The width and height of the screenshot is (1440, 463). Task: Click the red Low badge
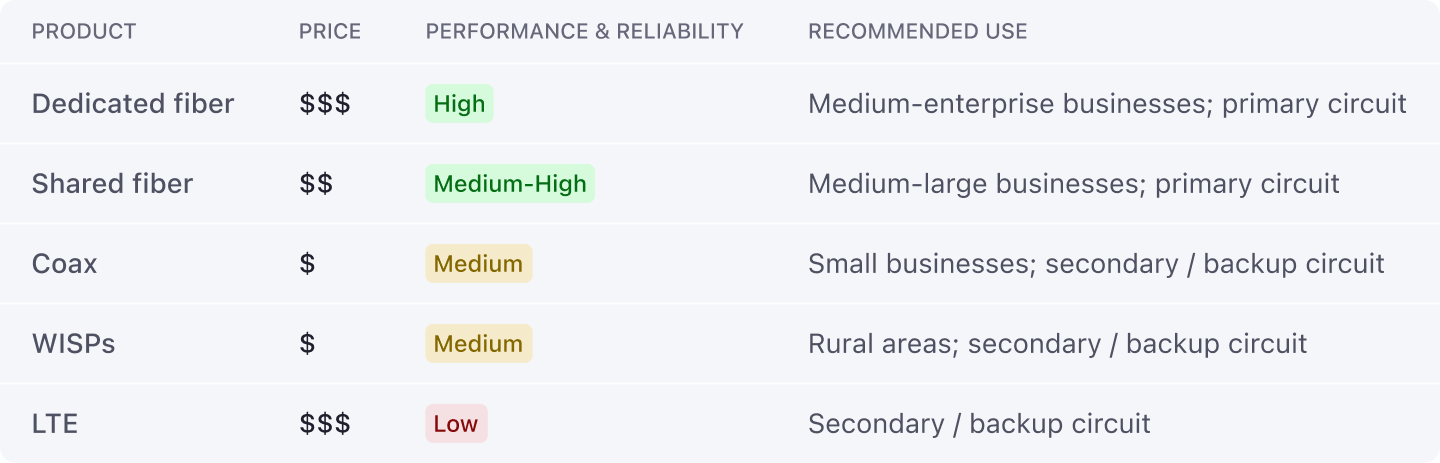(456, 424)
